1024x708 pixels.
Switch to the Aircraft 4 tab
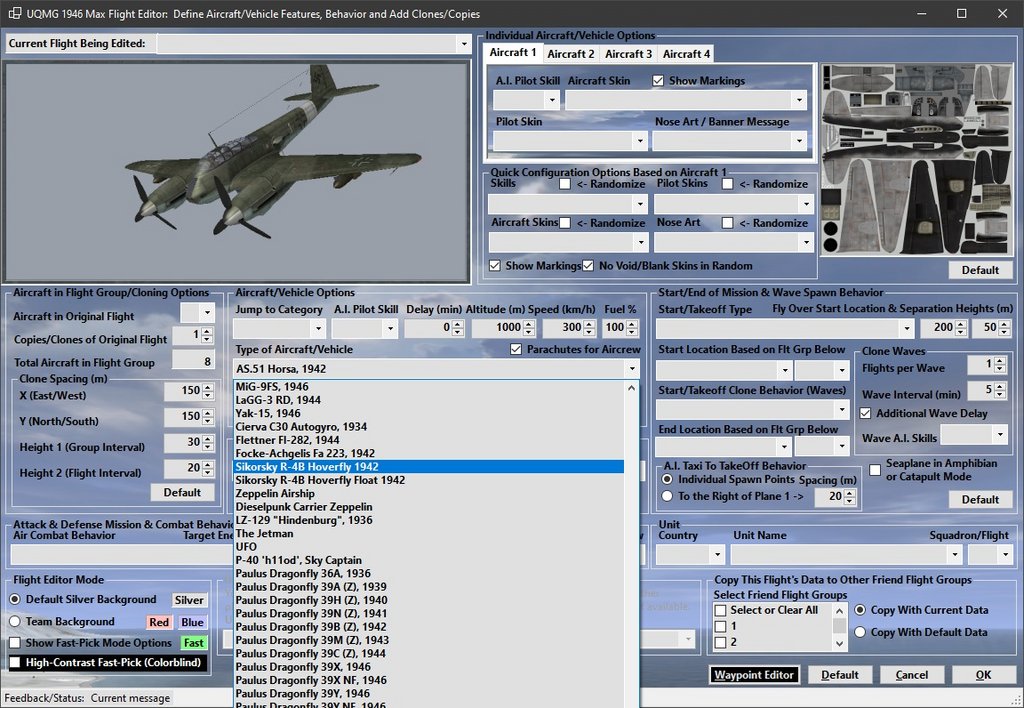pyautogui.click(x=686, y=54)
